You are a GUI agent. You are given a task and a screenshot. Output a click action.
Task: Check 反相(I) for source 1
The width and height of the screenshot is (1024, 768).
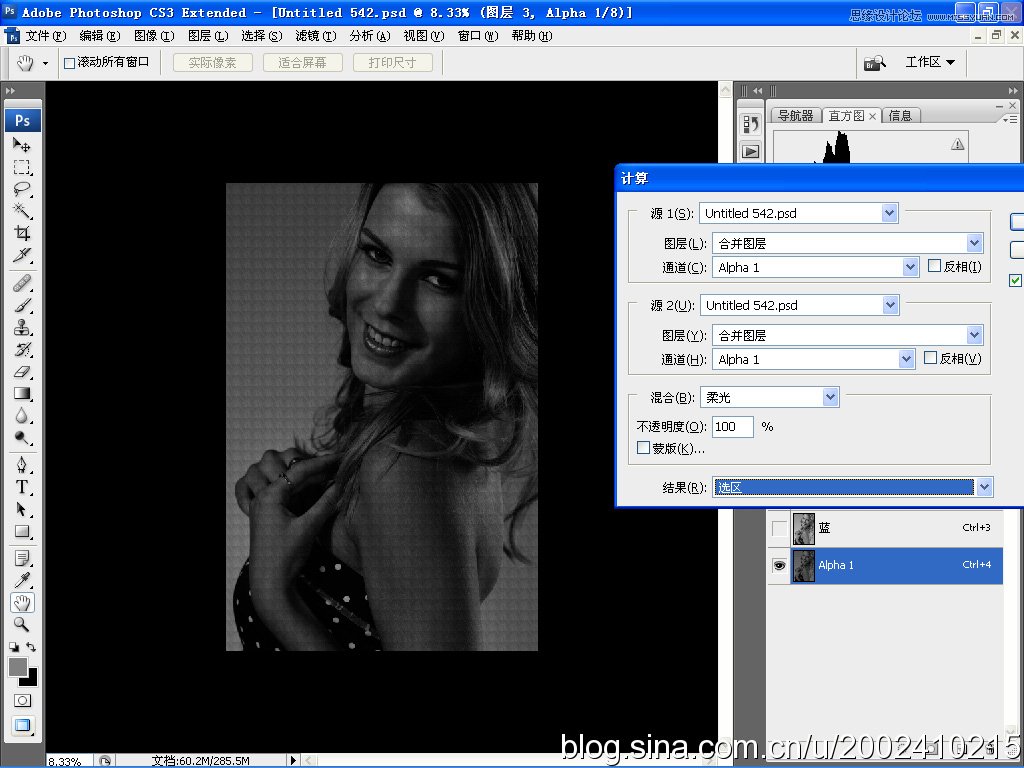[x=935, y=266]
